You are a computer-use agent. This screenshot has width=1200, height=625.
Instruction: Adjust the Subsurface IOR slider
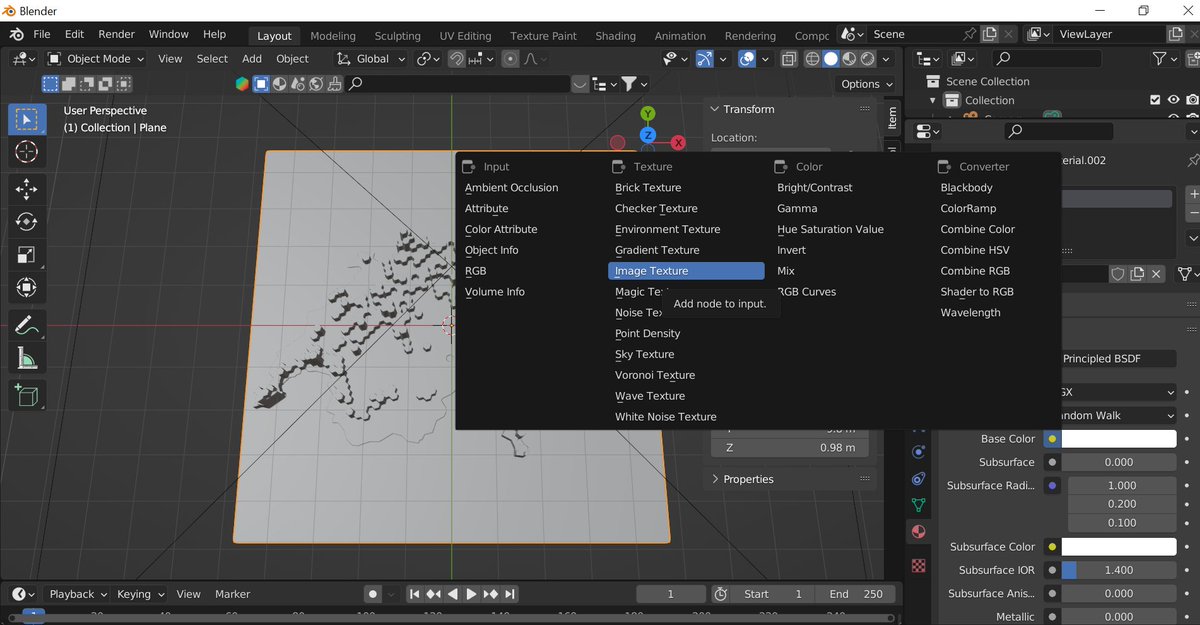coord(1118,570)
